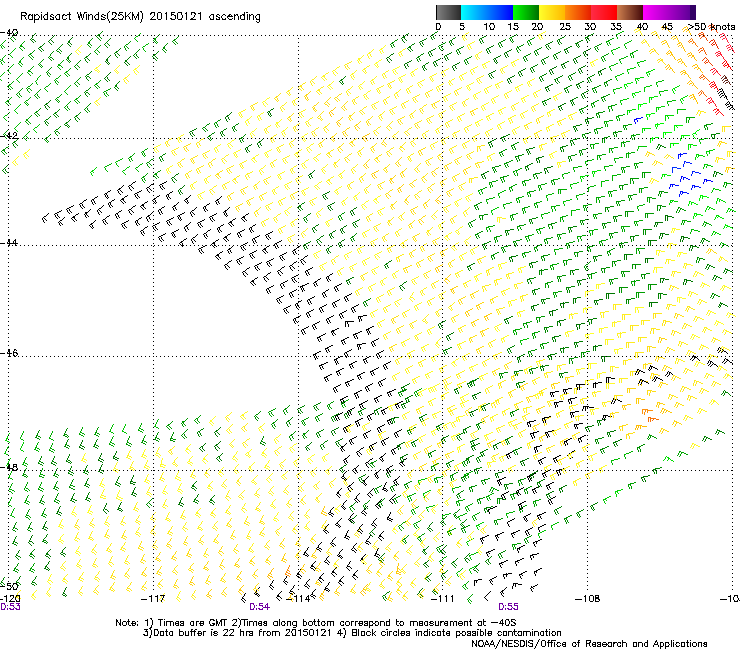Select the gray 0-5 knots legend color
This screenshot has height=650, width=740.
click(x=448, y=12)
